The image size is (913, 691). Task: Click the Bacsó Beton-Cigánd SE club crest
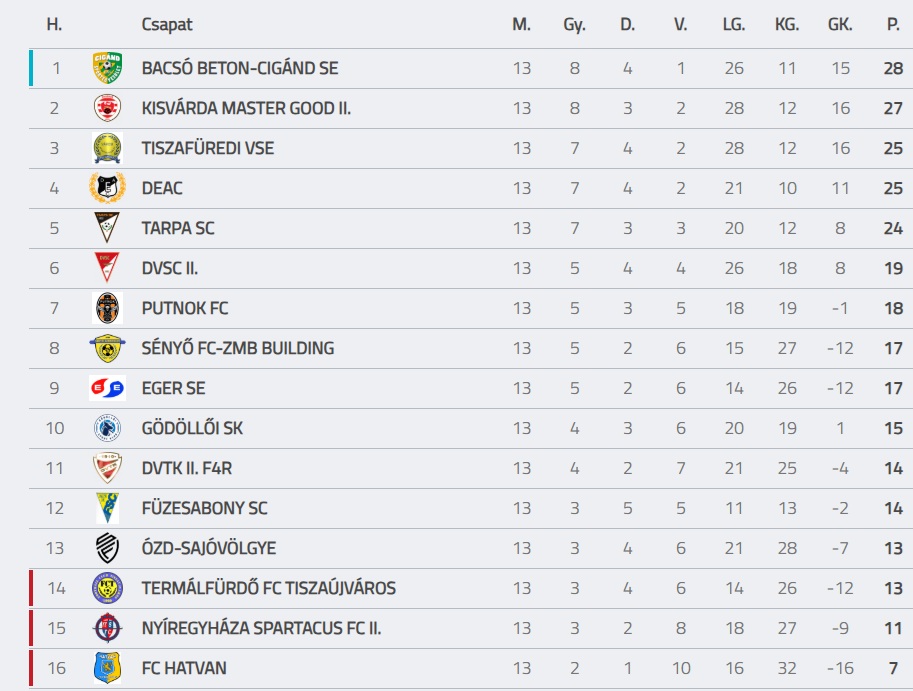pos(107,68)
